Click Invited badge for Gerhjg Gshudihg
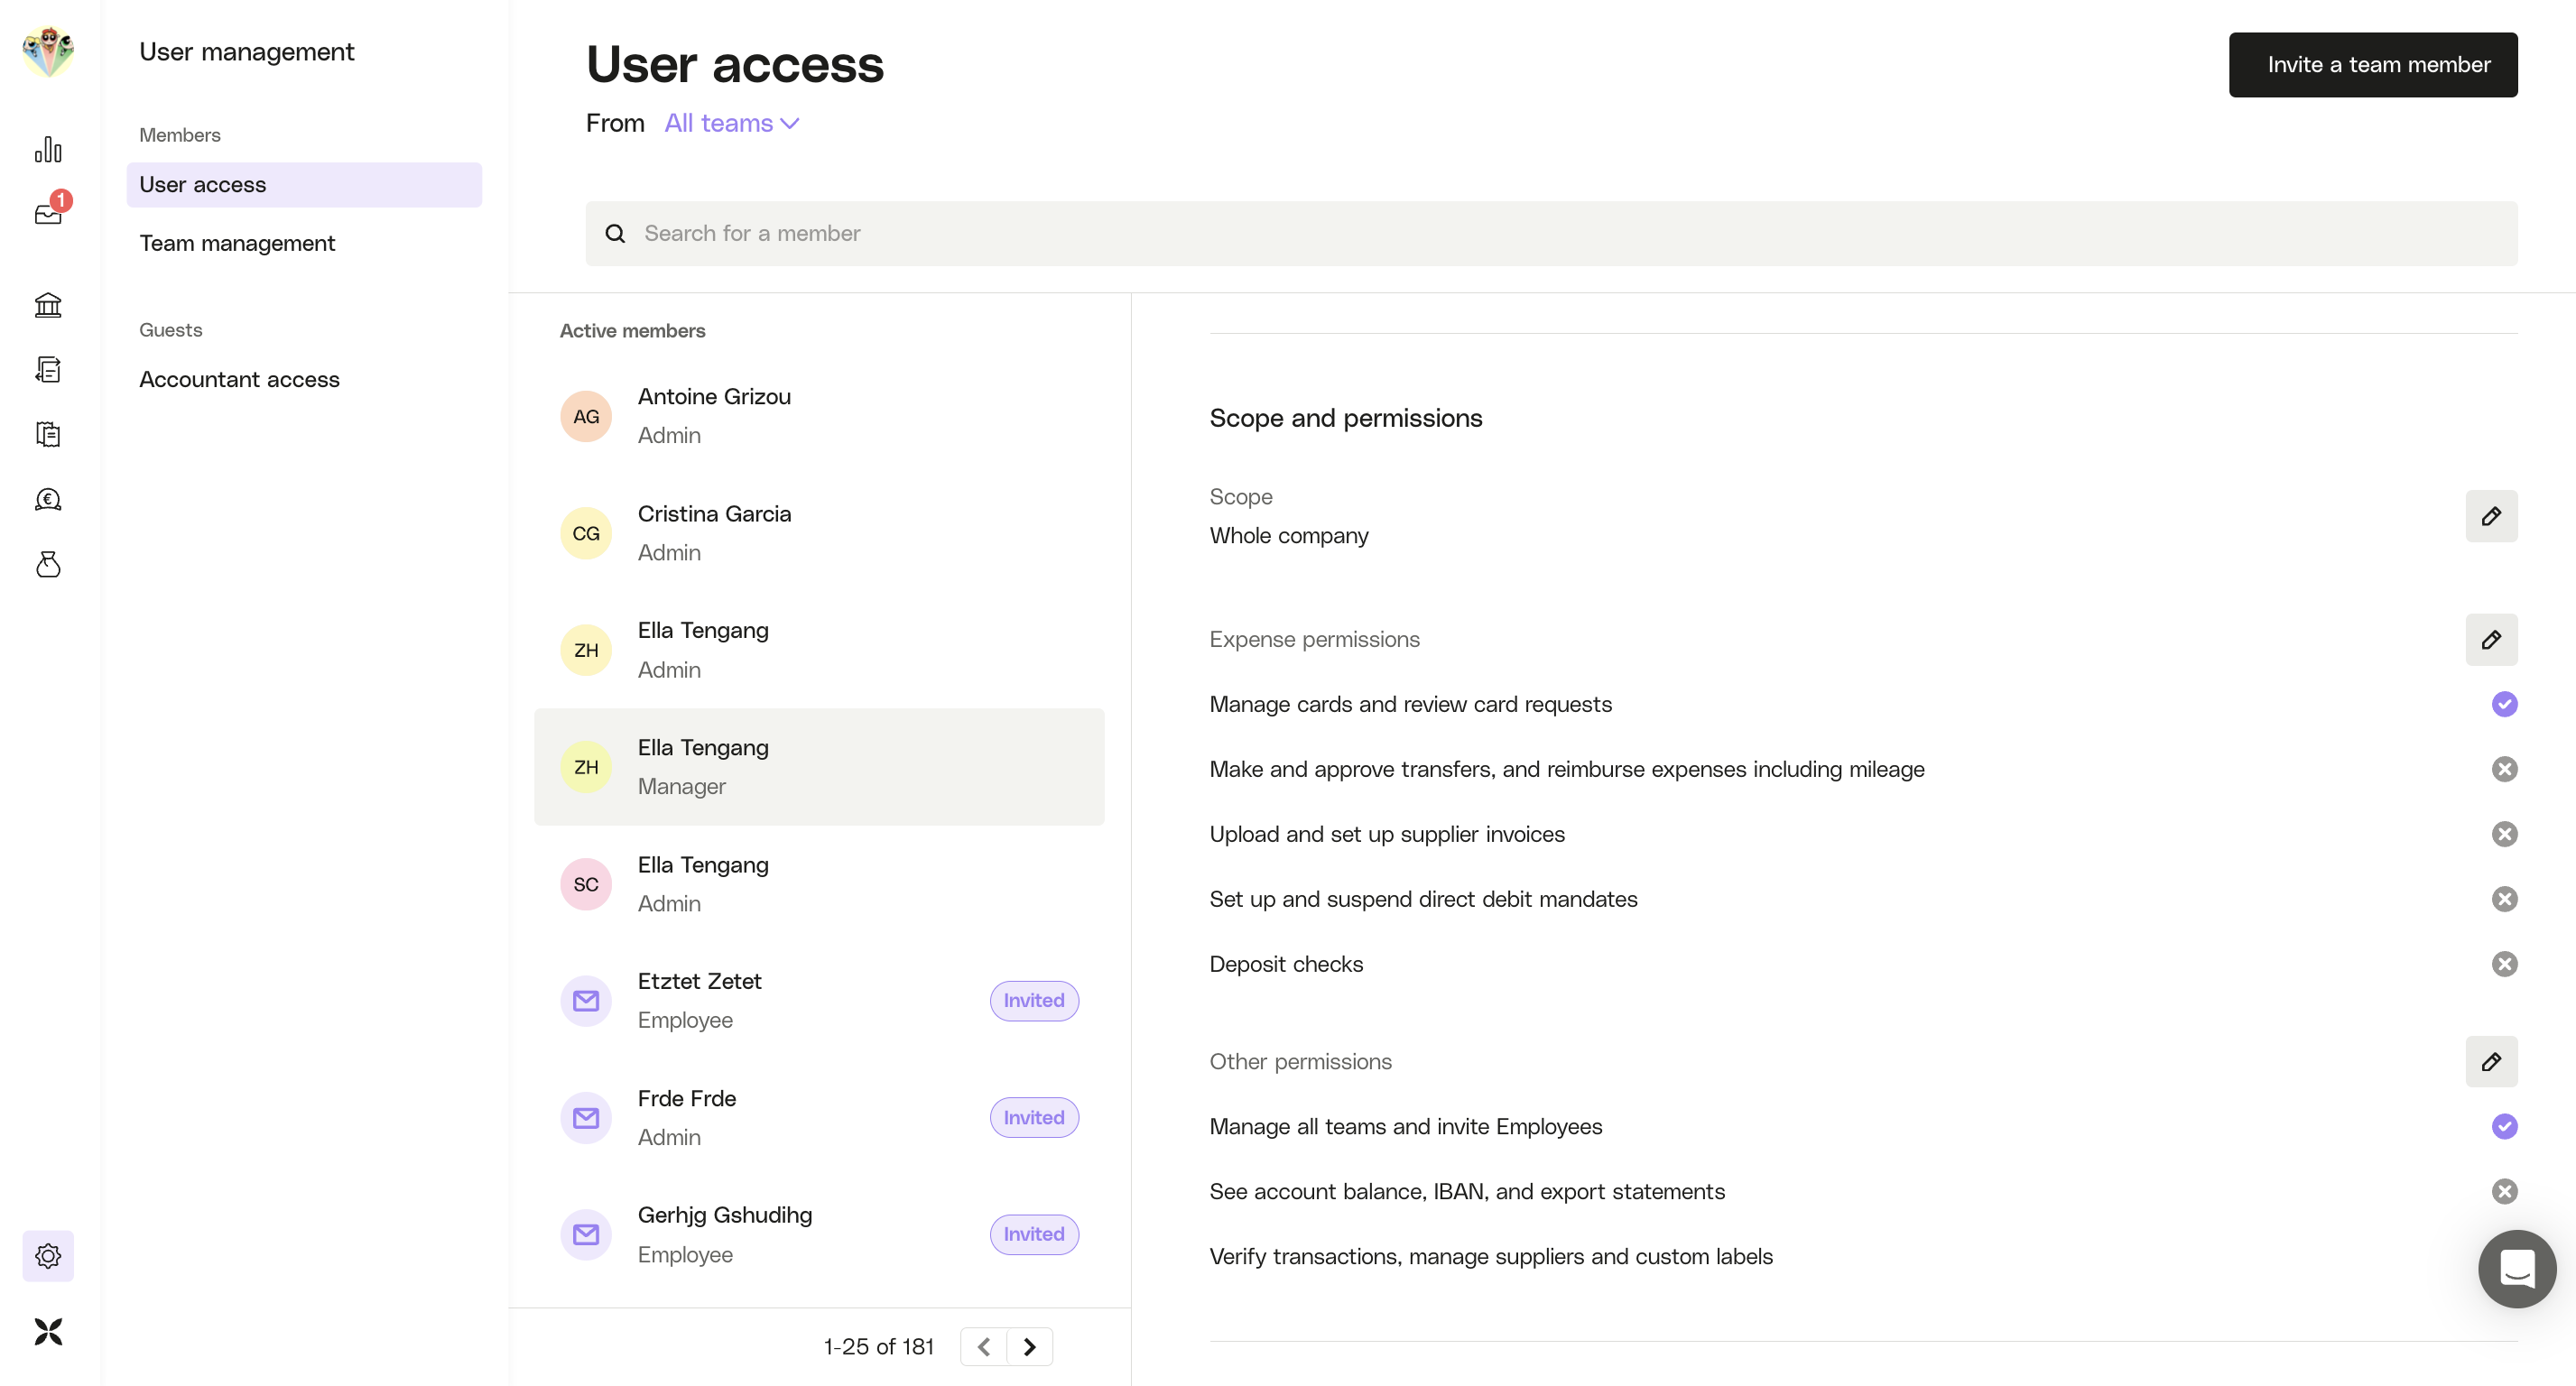The height and width of the screenshot is (1386, 2576). pos(1034,1235)
